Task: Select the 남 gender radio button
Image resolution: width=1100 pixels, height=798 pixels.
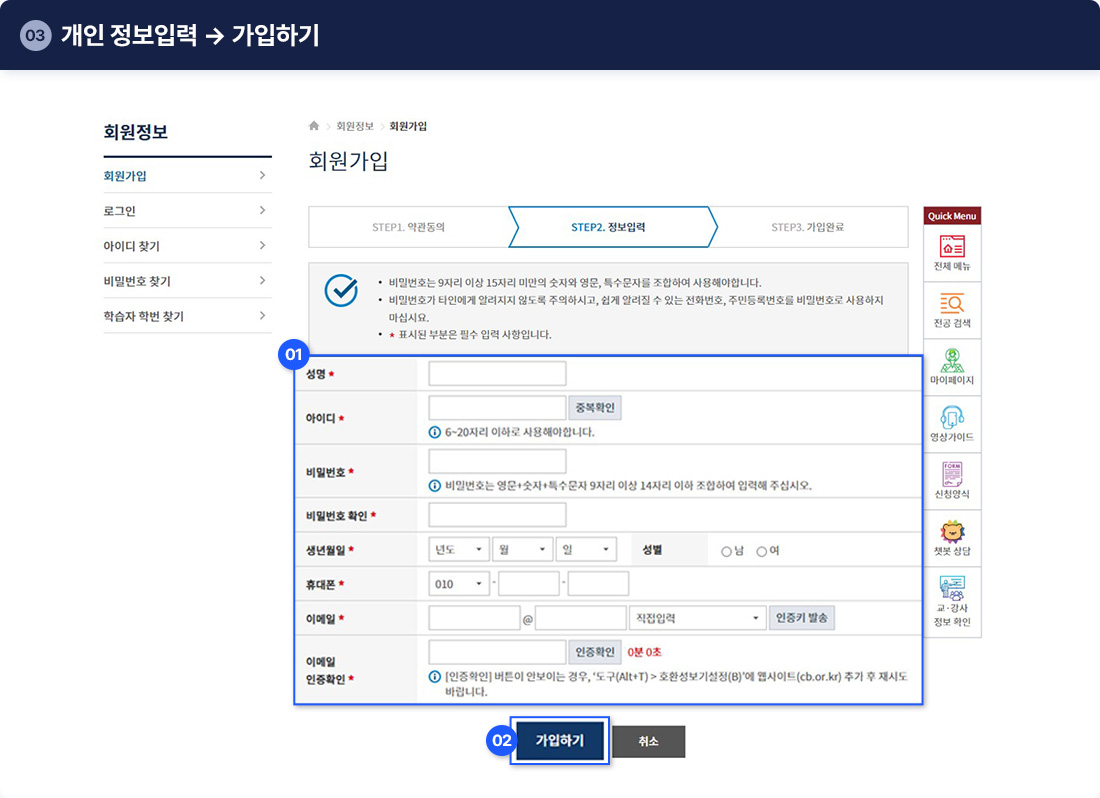Action: click(x=726, y=551)
